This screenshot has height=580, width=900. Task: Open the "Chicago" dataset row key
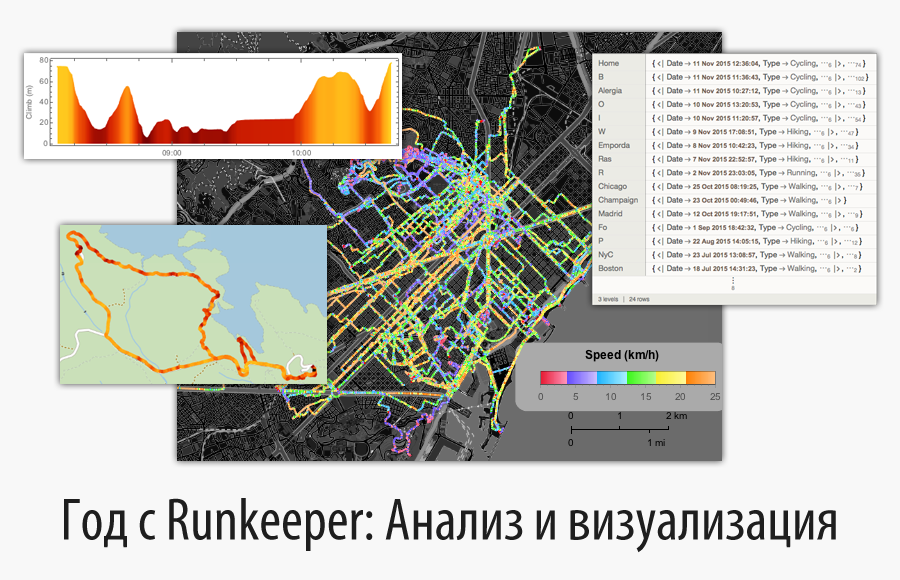(612, 186)
